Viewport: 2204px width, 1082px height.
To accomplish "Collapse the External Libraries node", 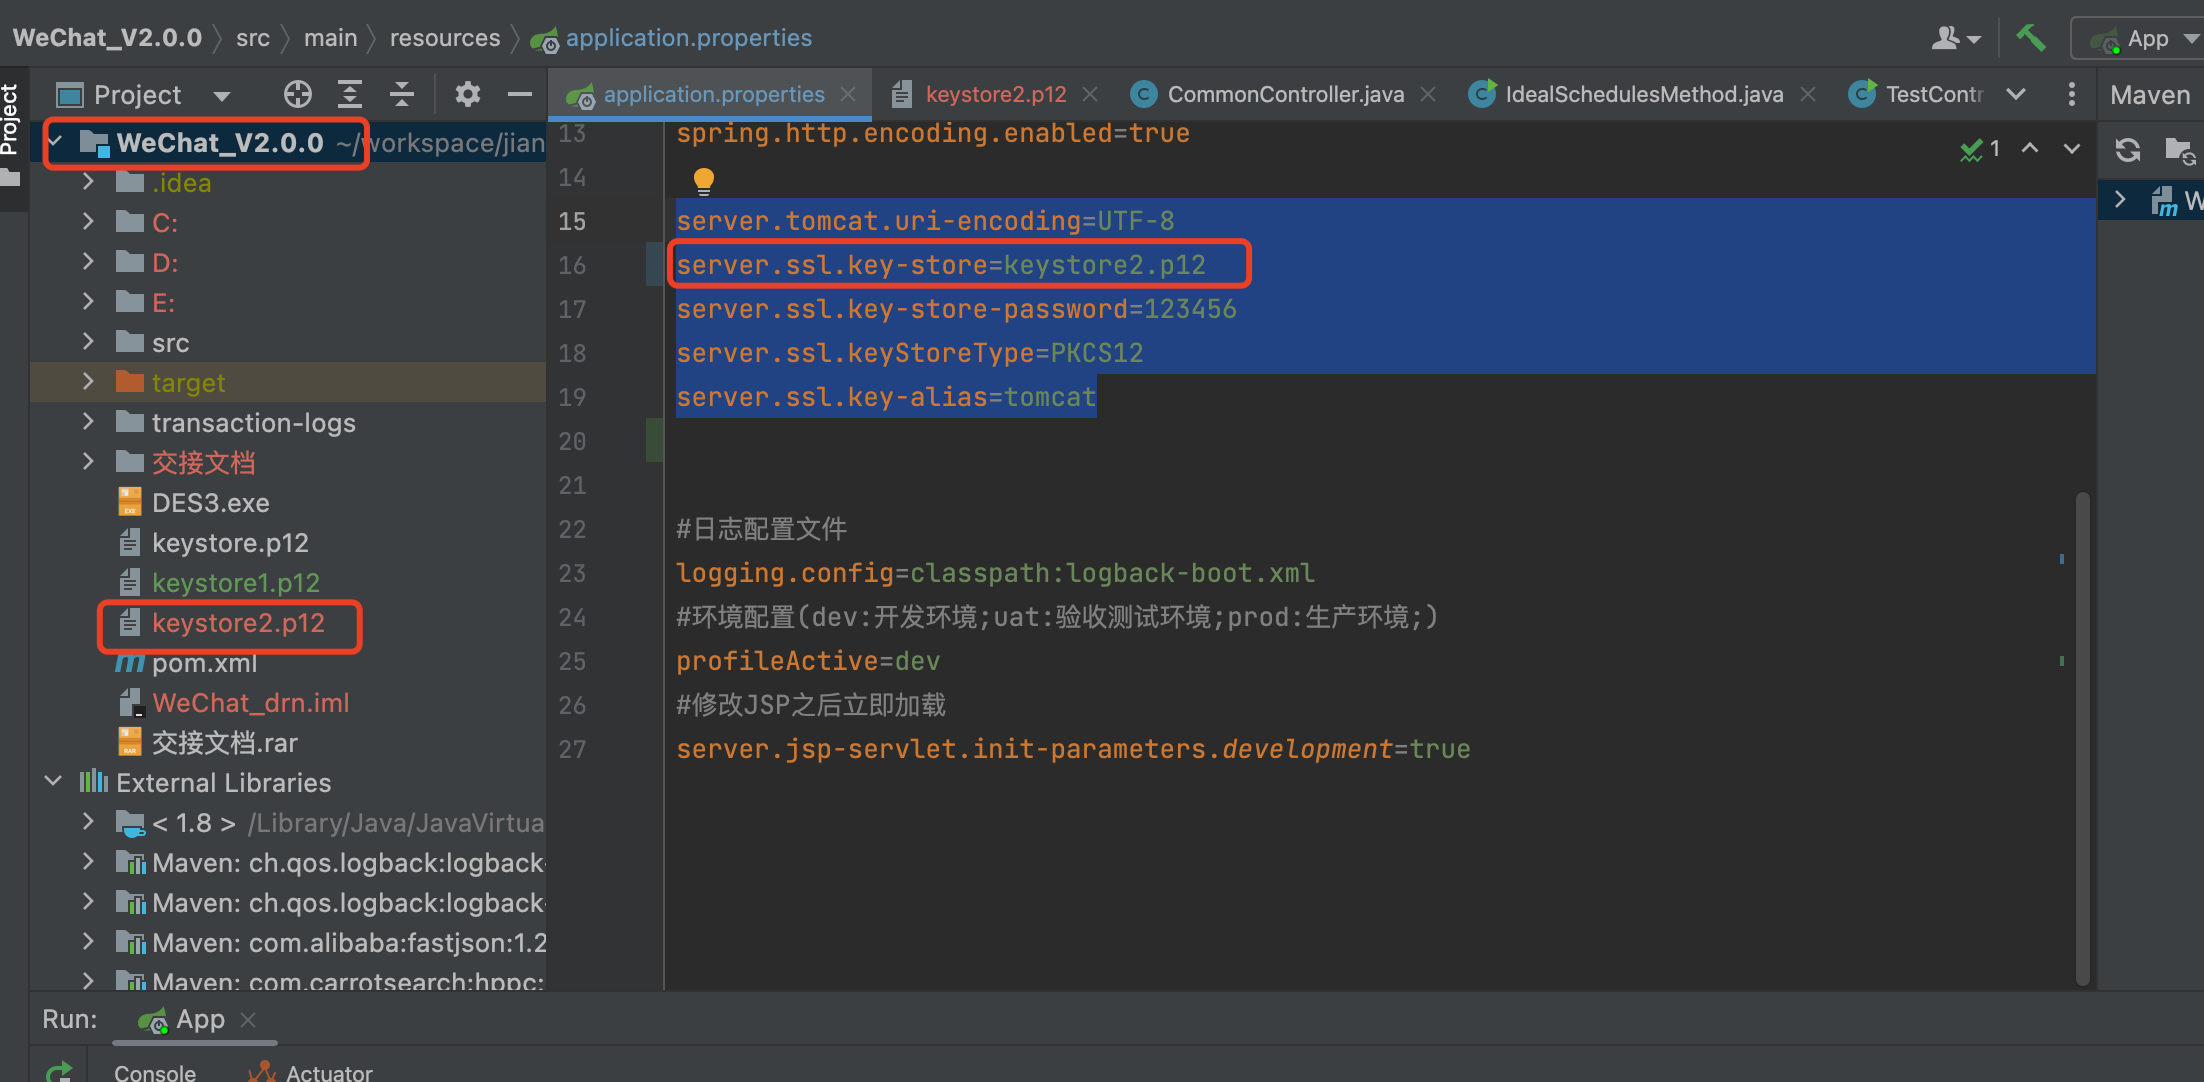I will coord(54,781).
